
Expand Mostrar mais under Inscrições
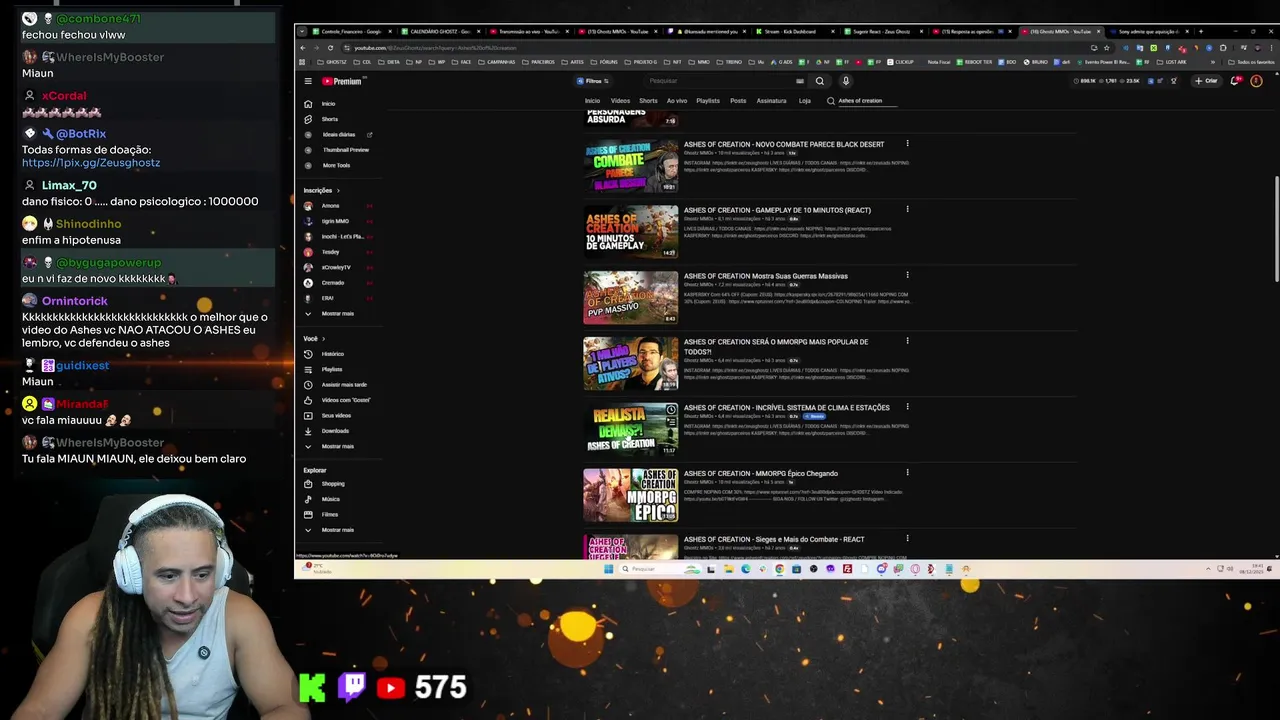click(337, 314)
